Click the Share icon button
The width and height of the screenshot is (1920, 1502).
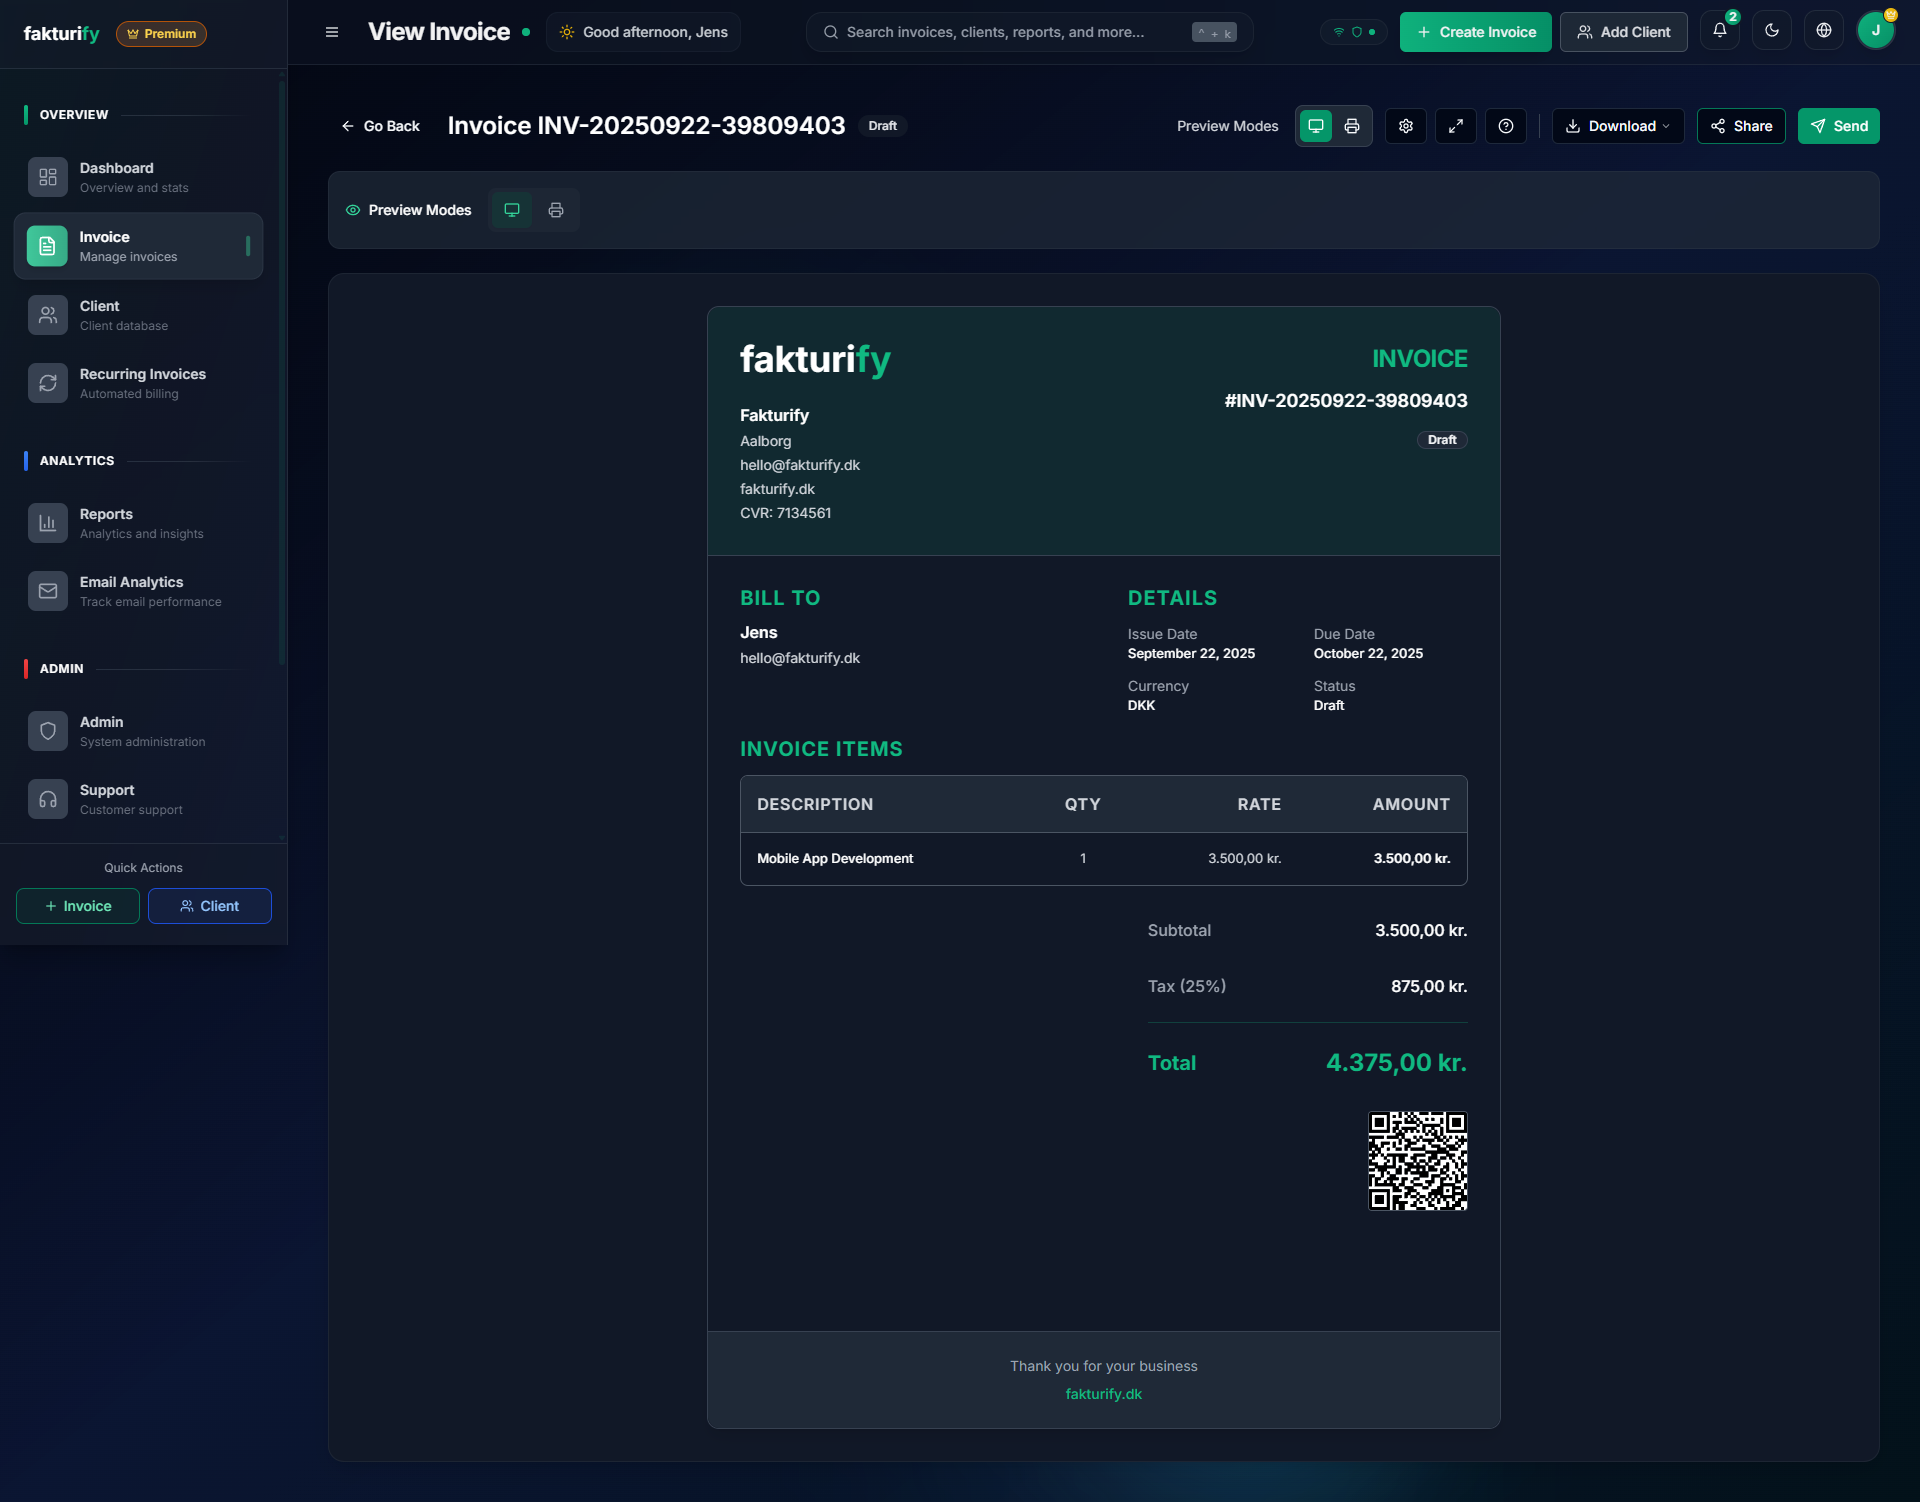(1741, 126)
